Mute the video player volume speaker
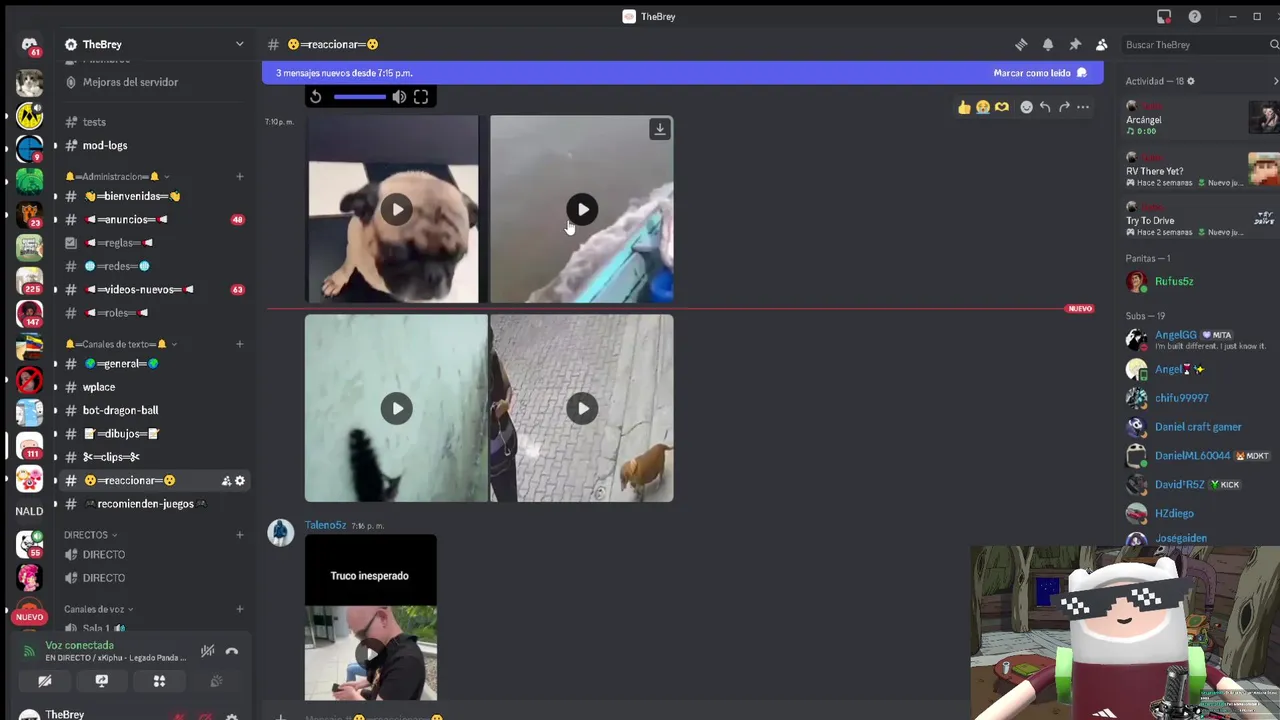1280x720 pixels. pyautogui.click(x=399, y=97)
